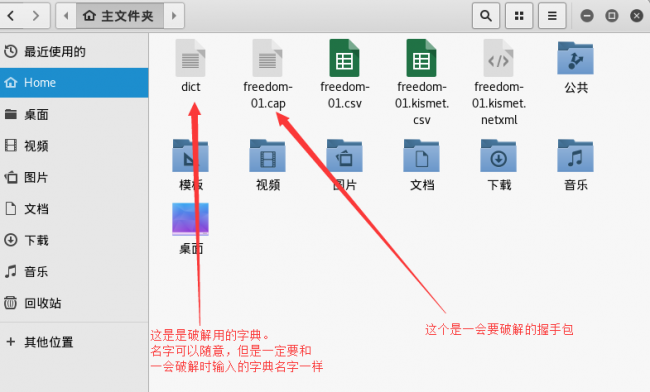Open the search tool
650x392 pixels.
point(486,16)
